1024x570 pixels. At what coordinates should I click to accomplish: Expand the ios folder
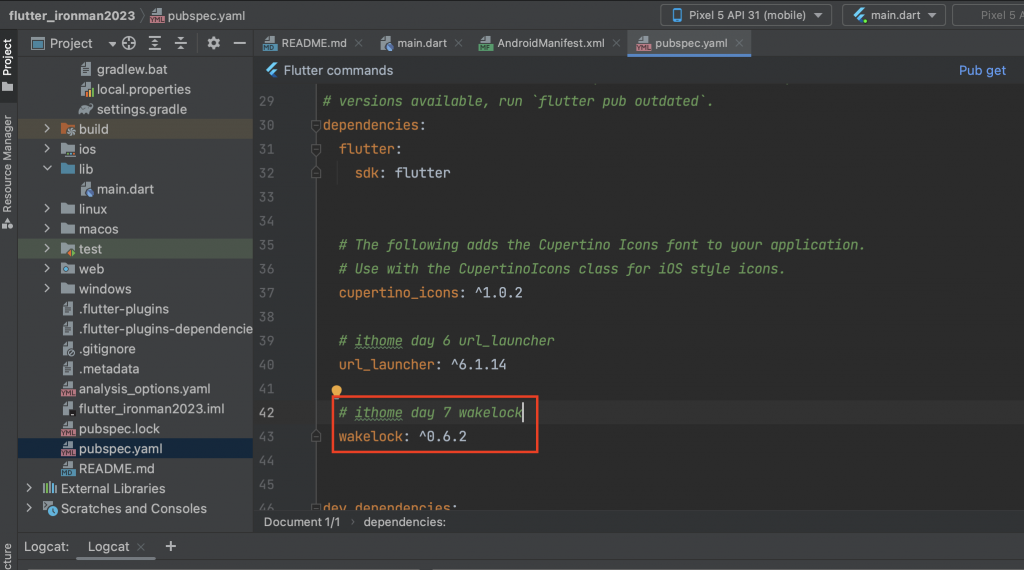click(x=47, y=149)
